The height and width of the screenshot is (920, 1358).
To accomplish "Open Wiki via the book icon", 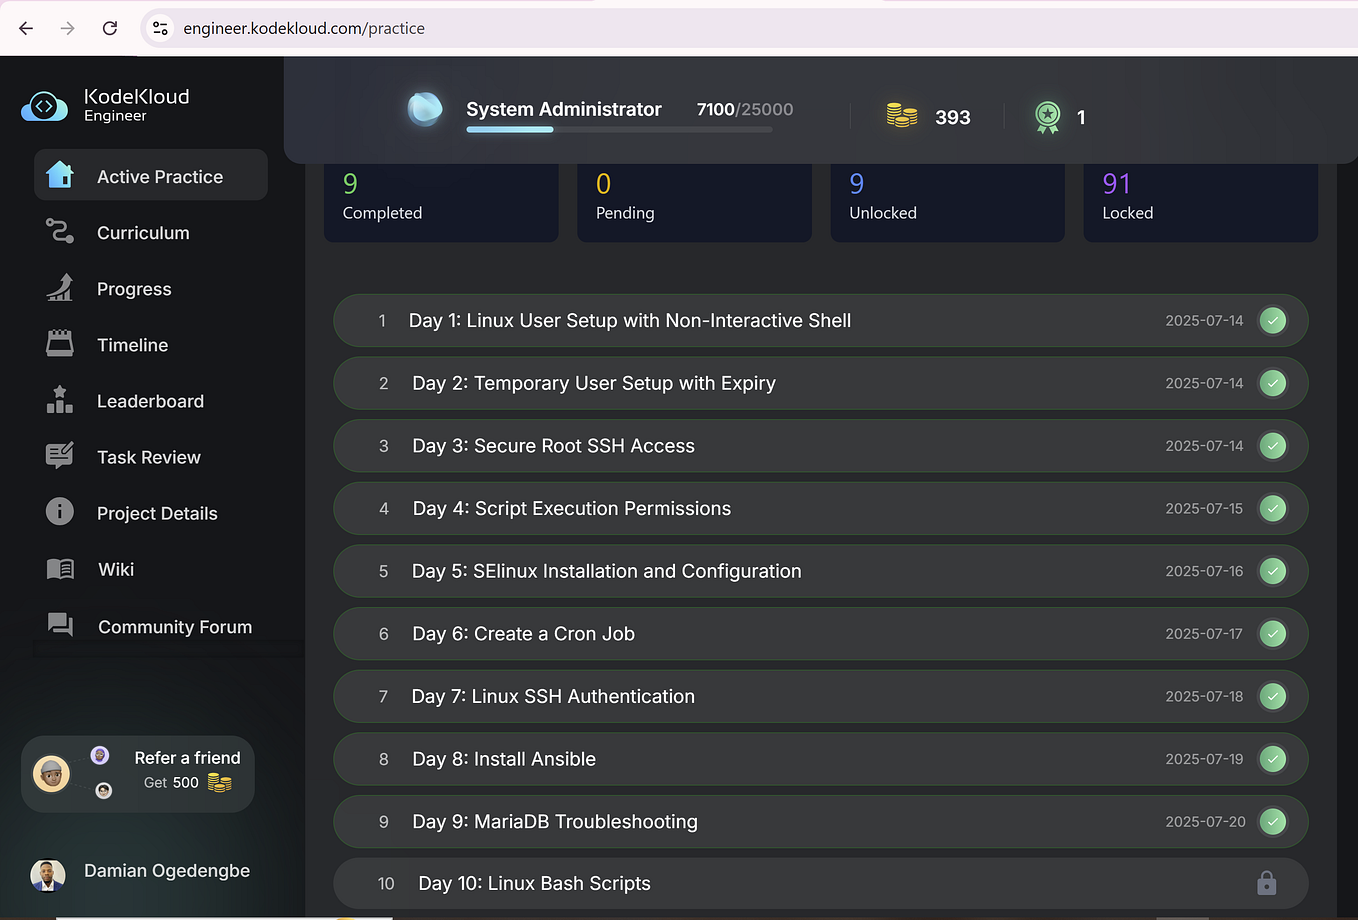I will (x=60, y=568).
